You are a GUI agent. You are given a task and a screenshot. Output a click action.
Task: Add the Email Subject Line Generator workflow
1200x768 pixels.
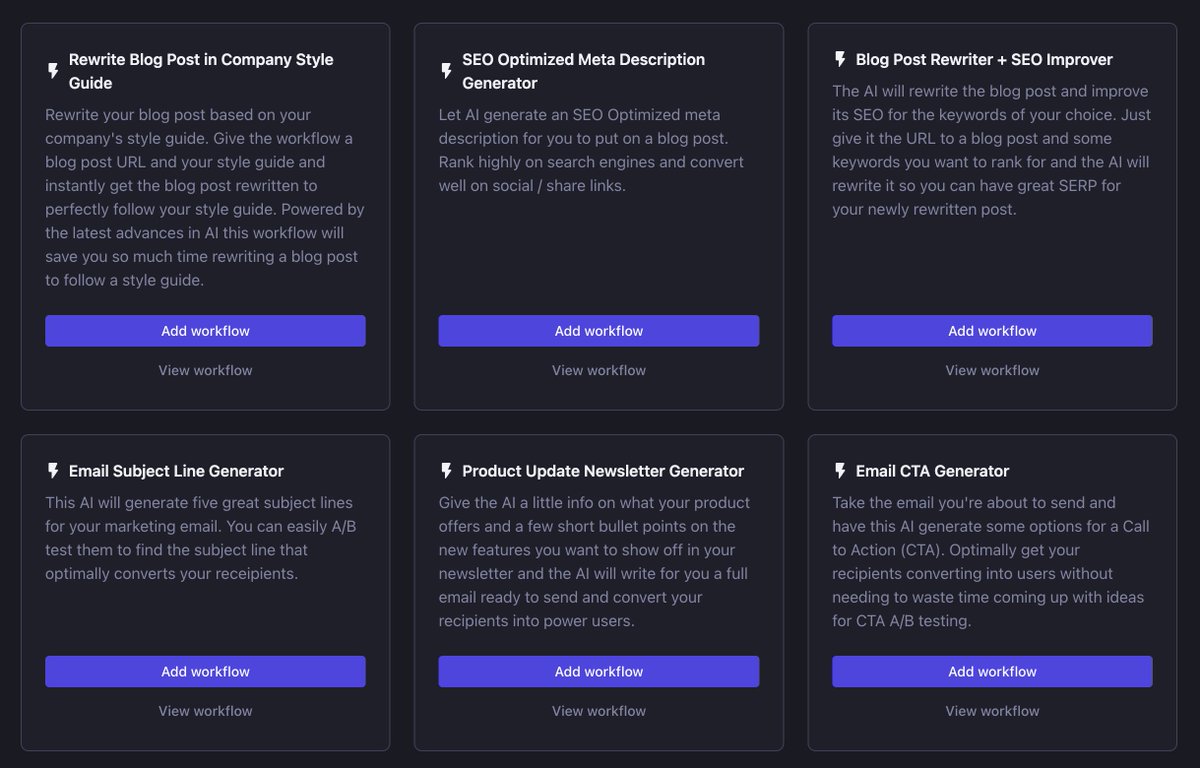205,672
